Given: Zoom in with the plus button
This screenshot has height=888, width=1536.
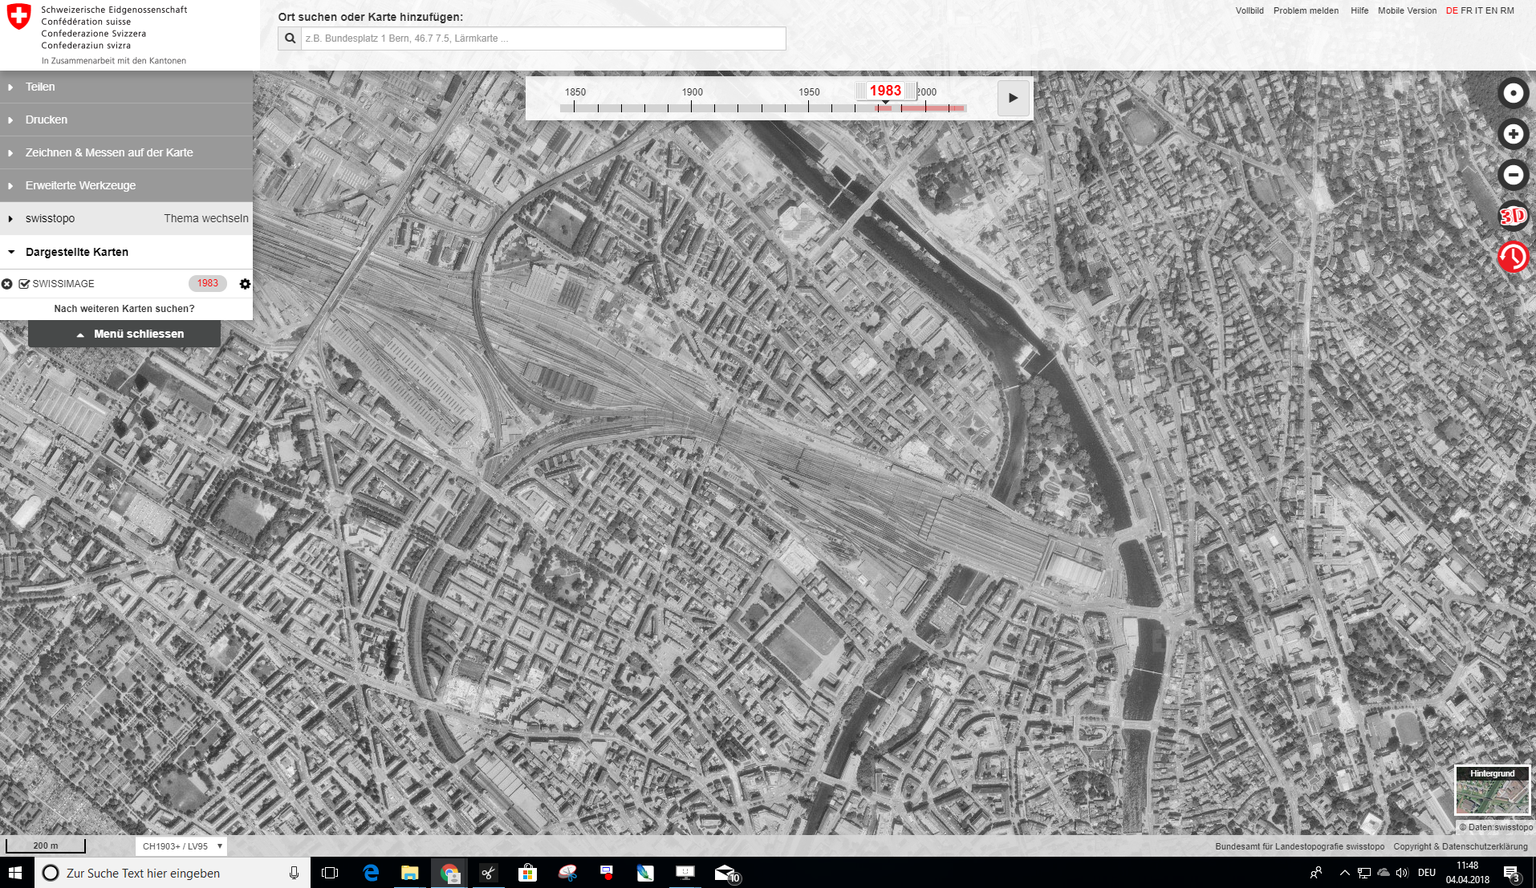Looking at the screenshot, I should (x=1513, y=134).
